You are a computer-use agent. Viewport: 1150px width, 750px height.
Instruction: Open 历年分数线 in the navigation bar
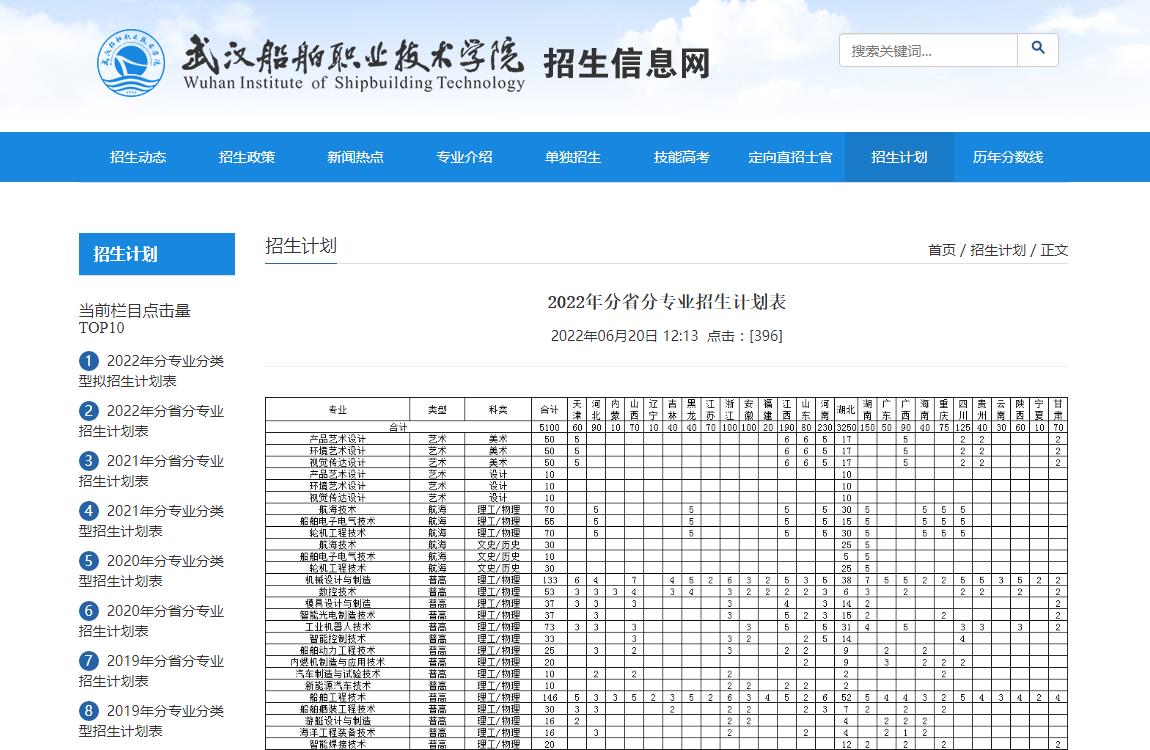coord(1008,157)
